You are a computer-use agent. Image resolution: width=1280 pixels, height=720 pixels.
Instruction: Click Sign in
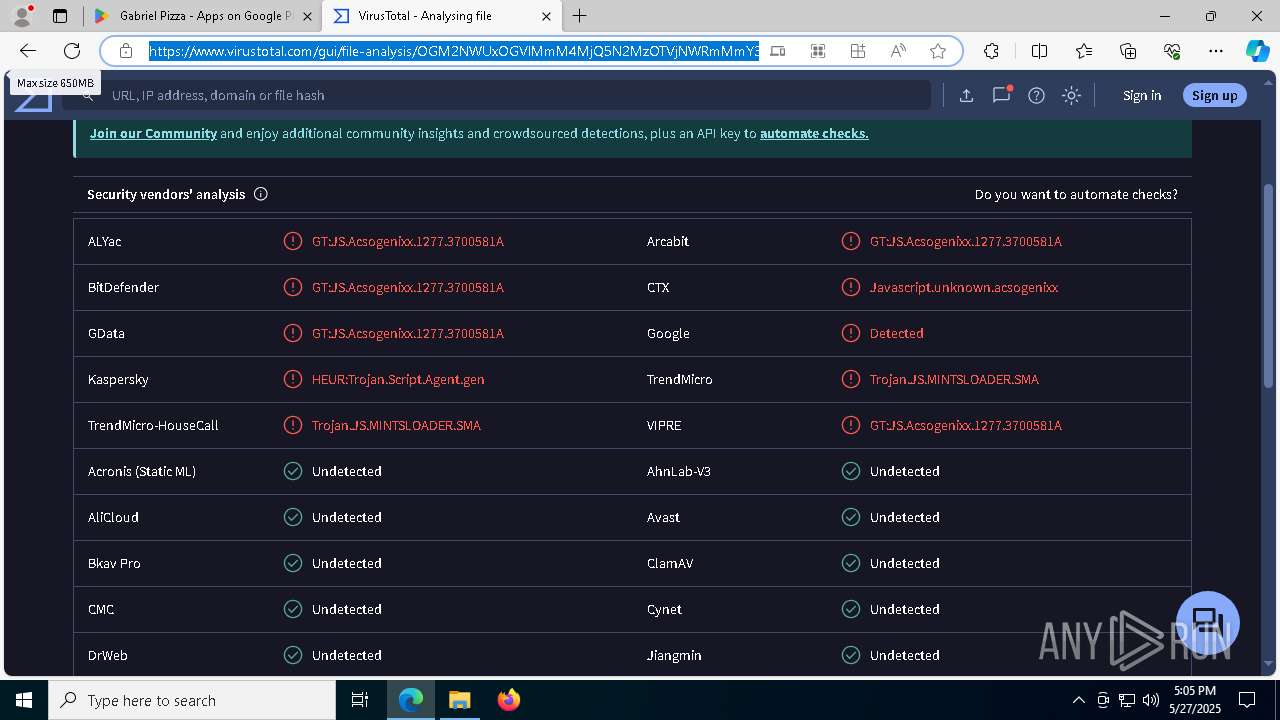click(1142, 95)
